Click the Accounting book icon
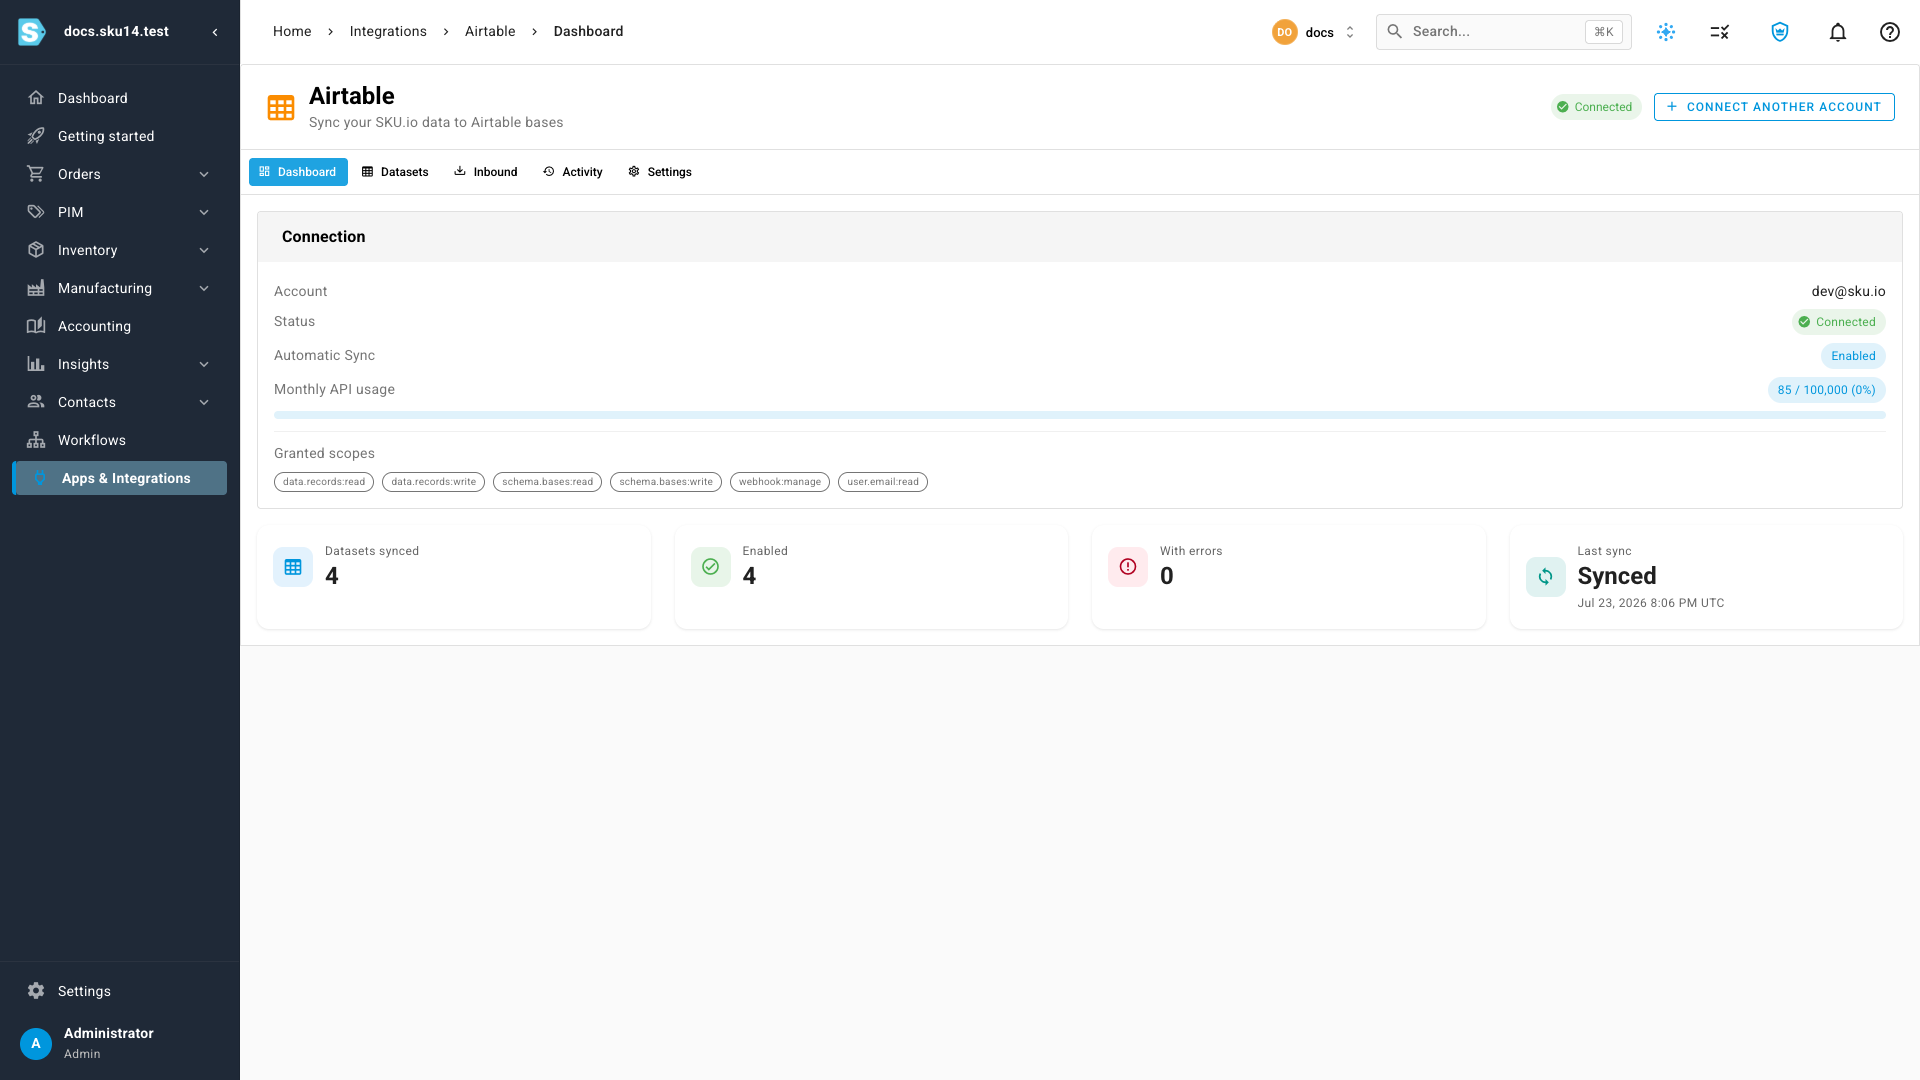 tap(36, 326)
